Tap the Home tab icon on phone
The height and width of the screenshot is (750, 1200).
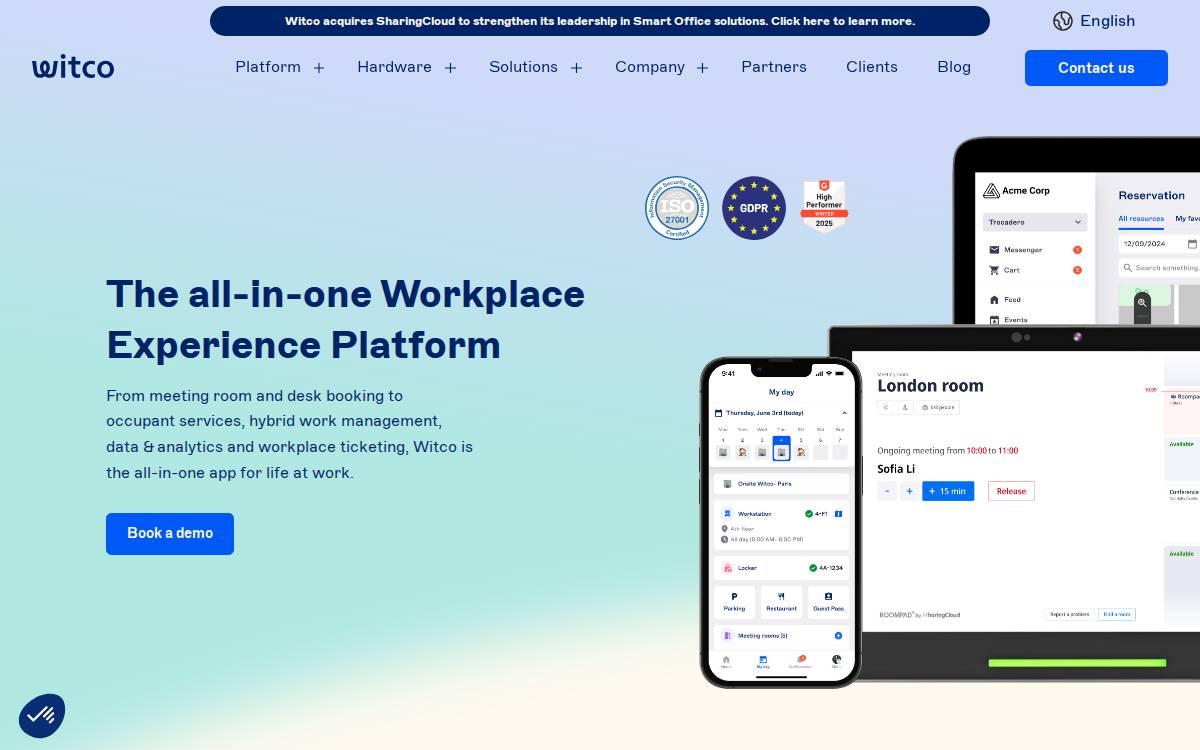tap(726, 660)
